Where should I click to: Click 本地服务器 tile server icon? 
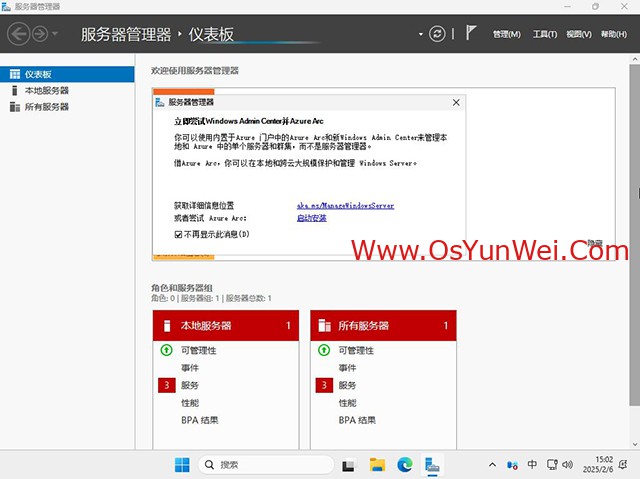tap(167, 326)
